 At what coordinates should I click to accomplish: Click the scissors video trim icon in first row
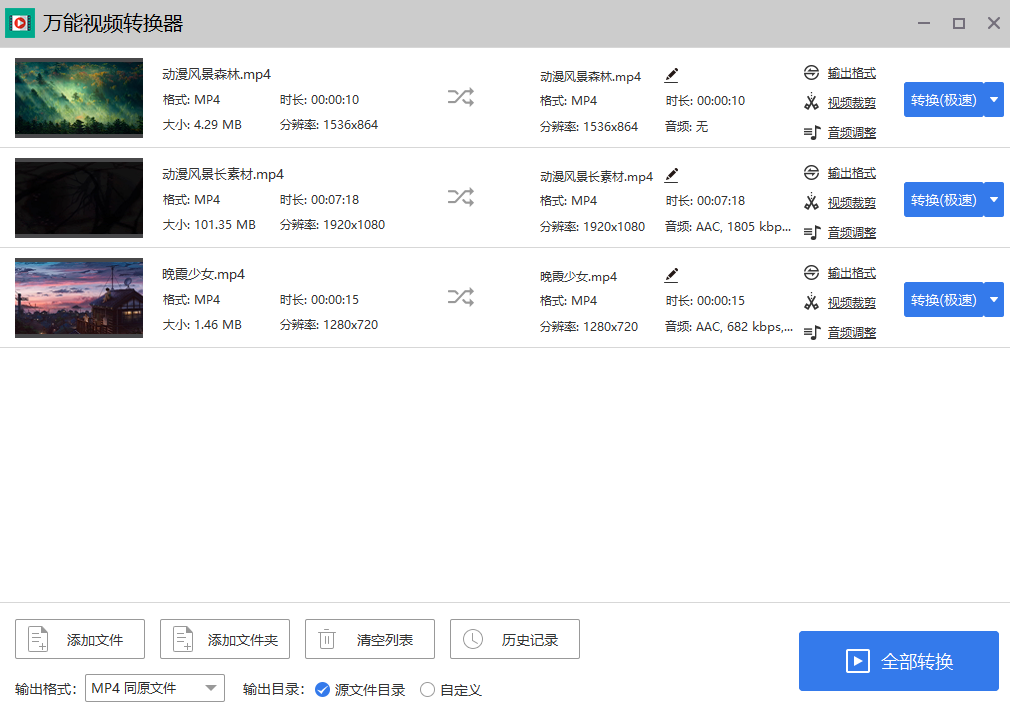[x=811, y=102]
